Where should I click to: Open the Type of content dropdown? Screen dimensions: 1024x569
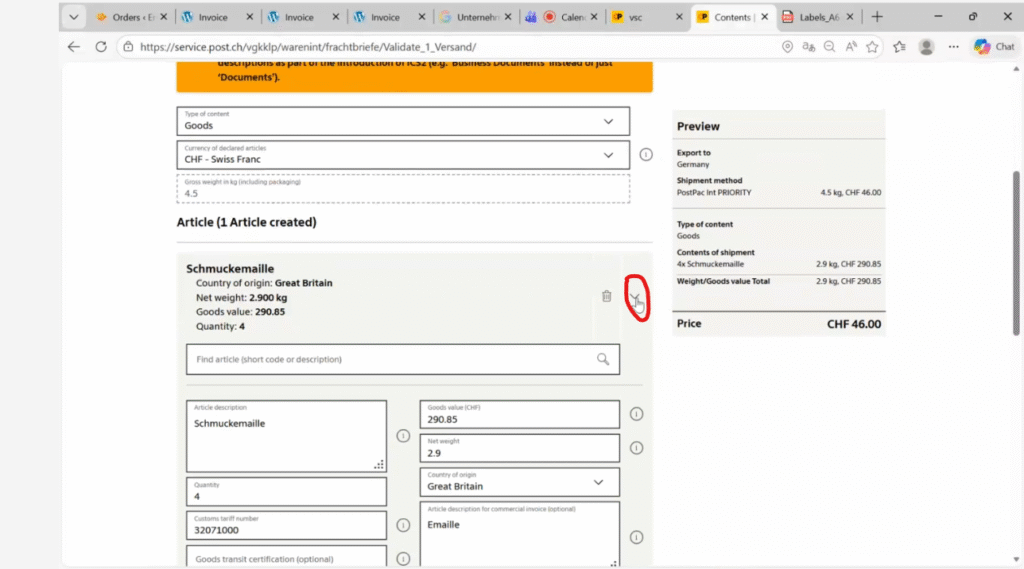coord(609,121)
